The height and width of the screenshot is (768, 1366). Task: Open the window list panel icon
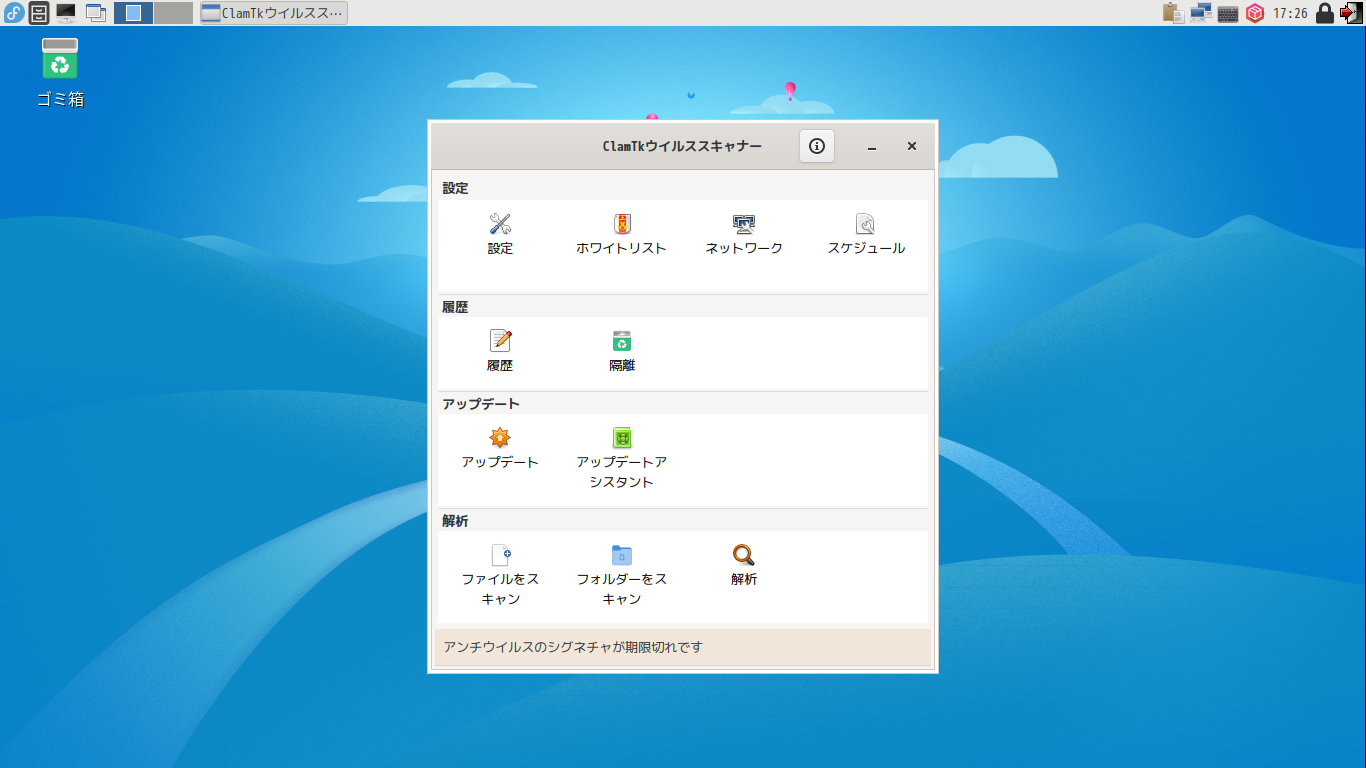[x=96, y=13]
